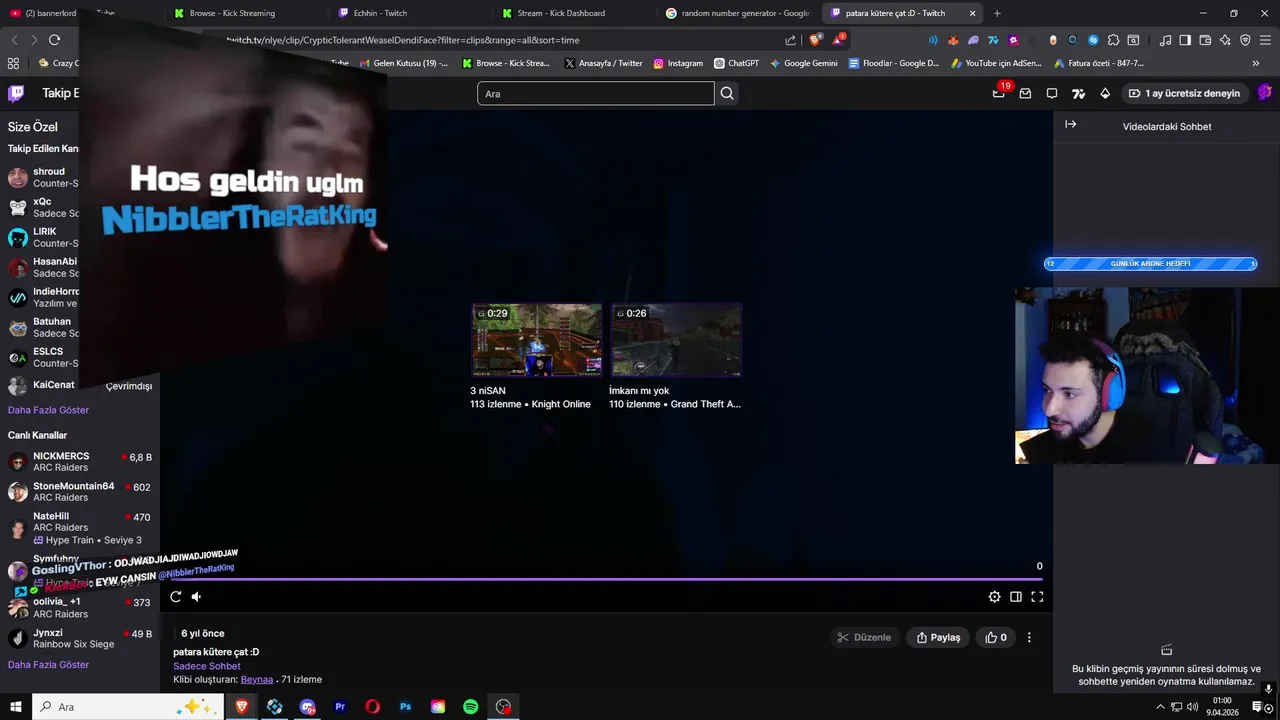Open the ChatGPT bookmark

[736, 63]
